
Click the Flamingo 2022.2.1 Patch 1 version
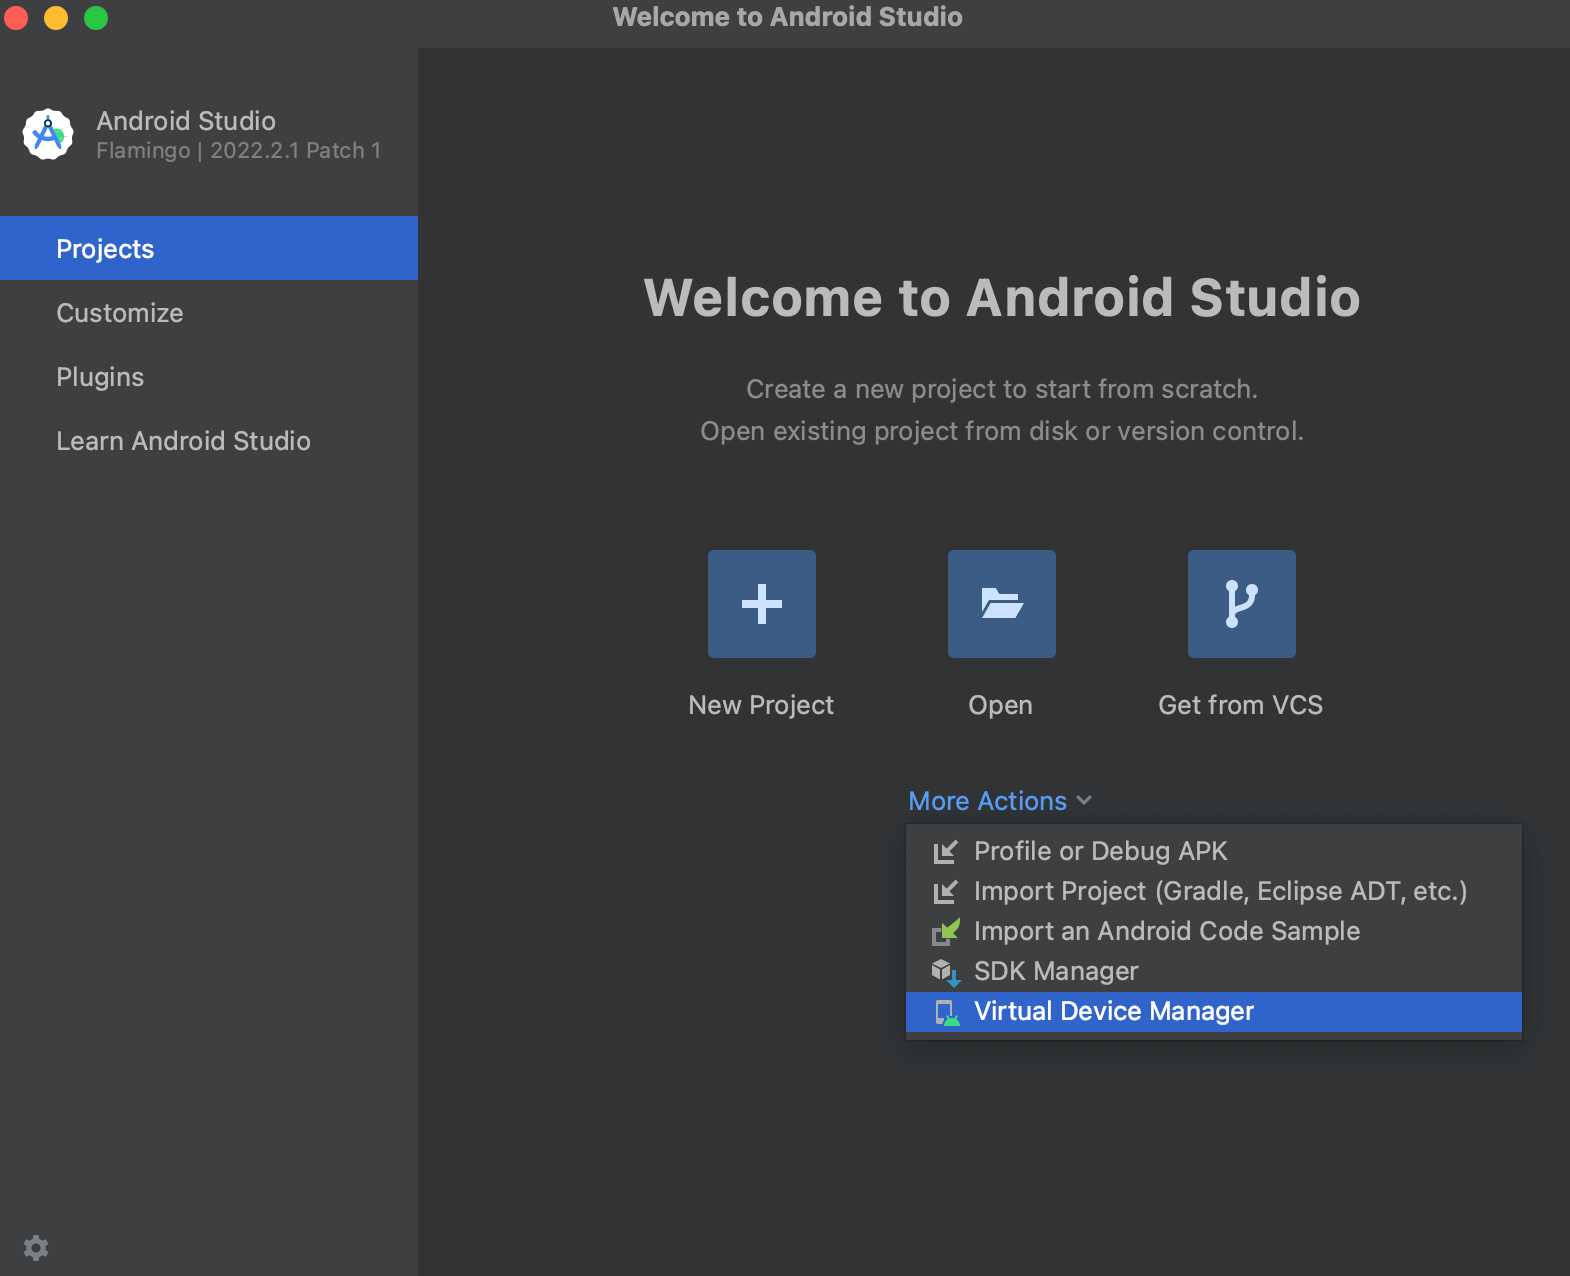pyautogui.click(x=238, y=150)
